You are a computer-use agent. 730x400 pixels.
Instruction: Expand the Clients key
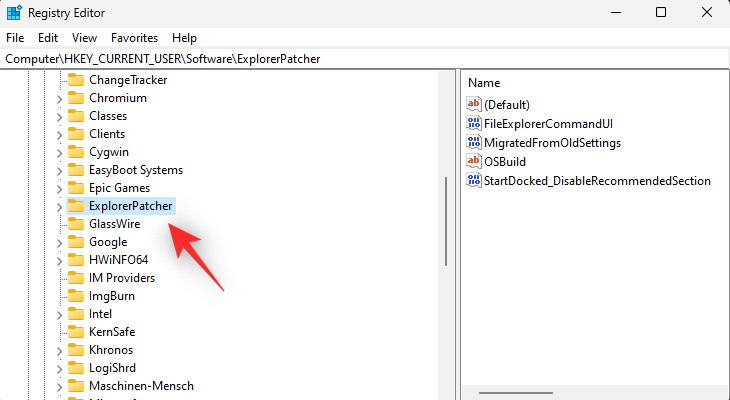(x=59, y=135)
